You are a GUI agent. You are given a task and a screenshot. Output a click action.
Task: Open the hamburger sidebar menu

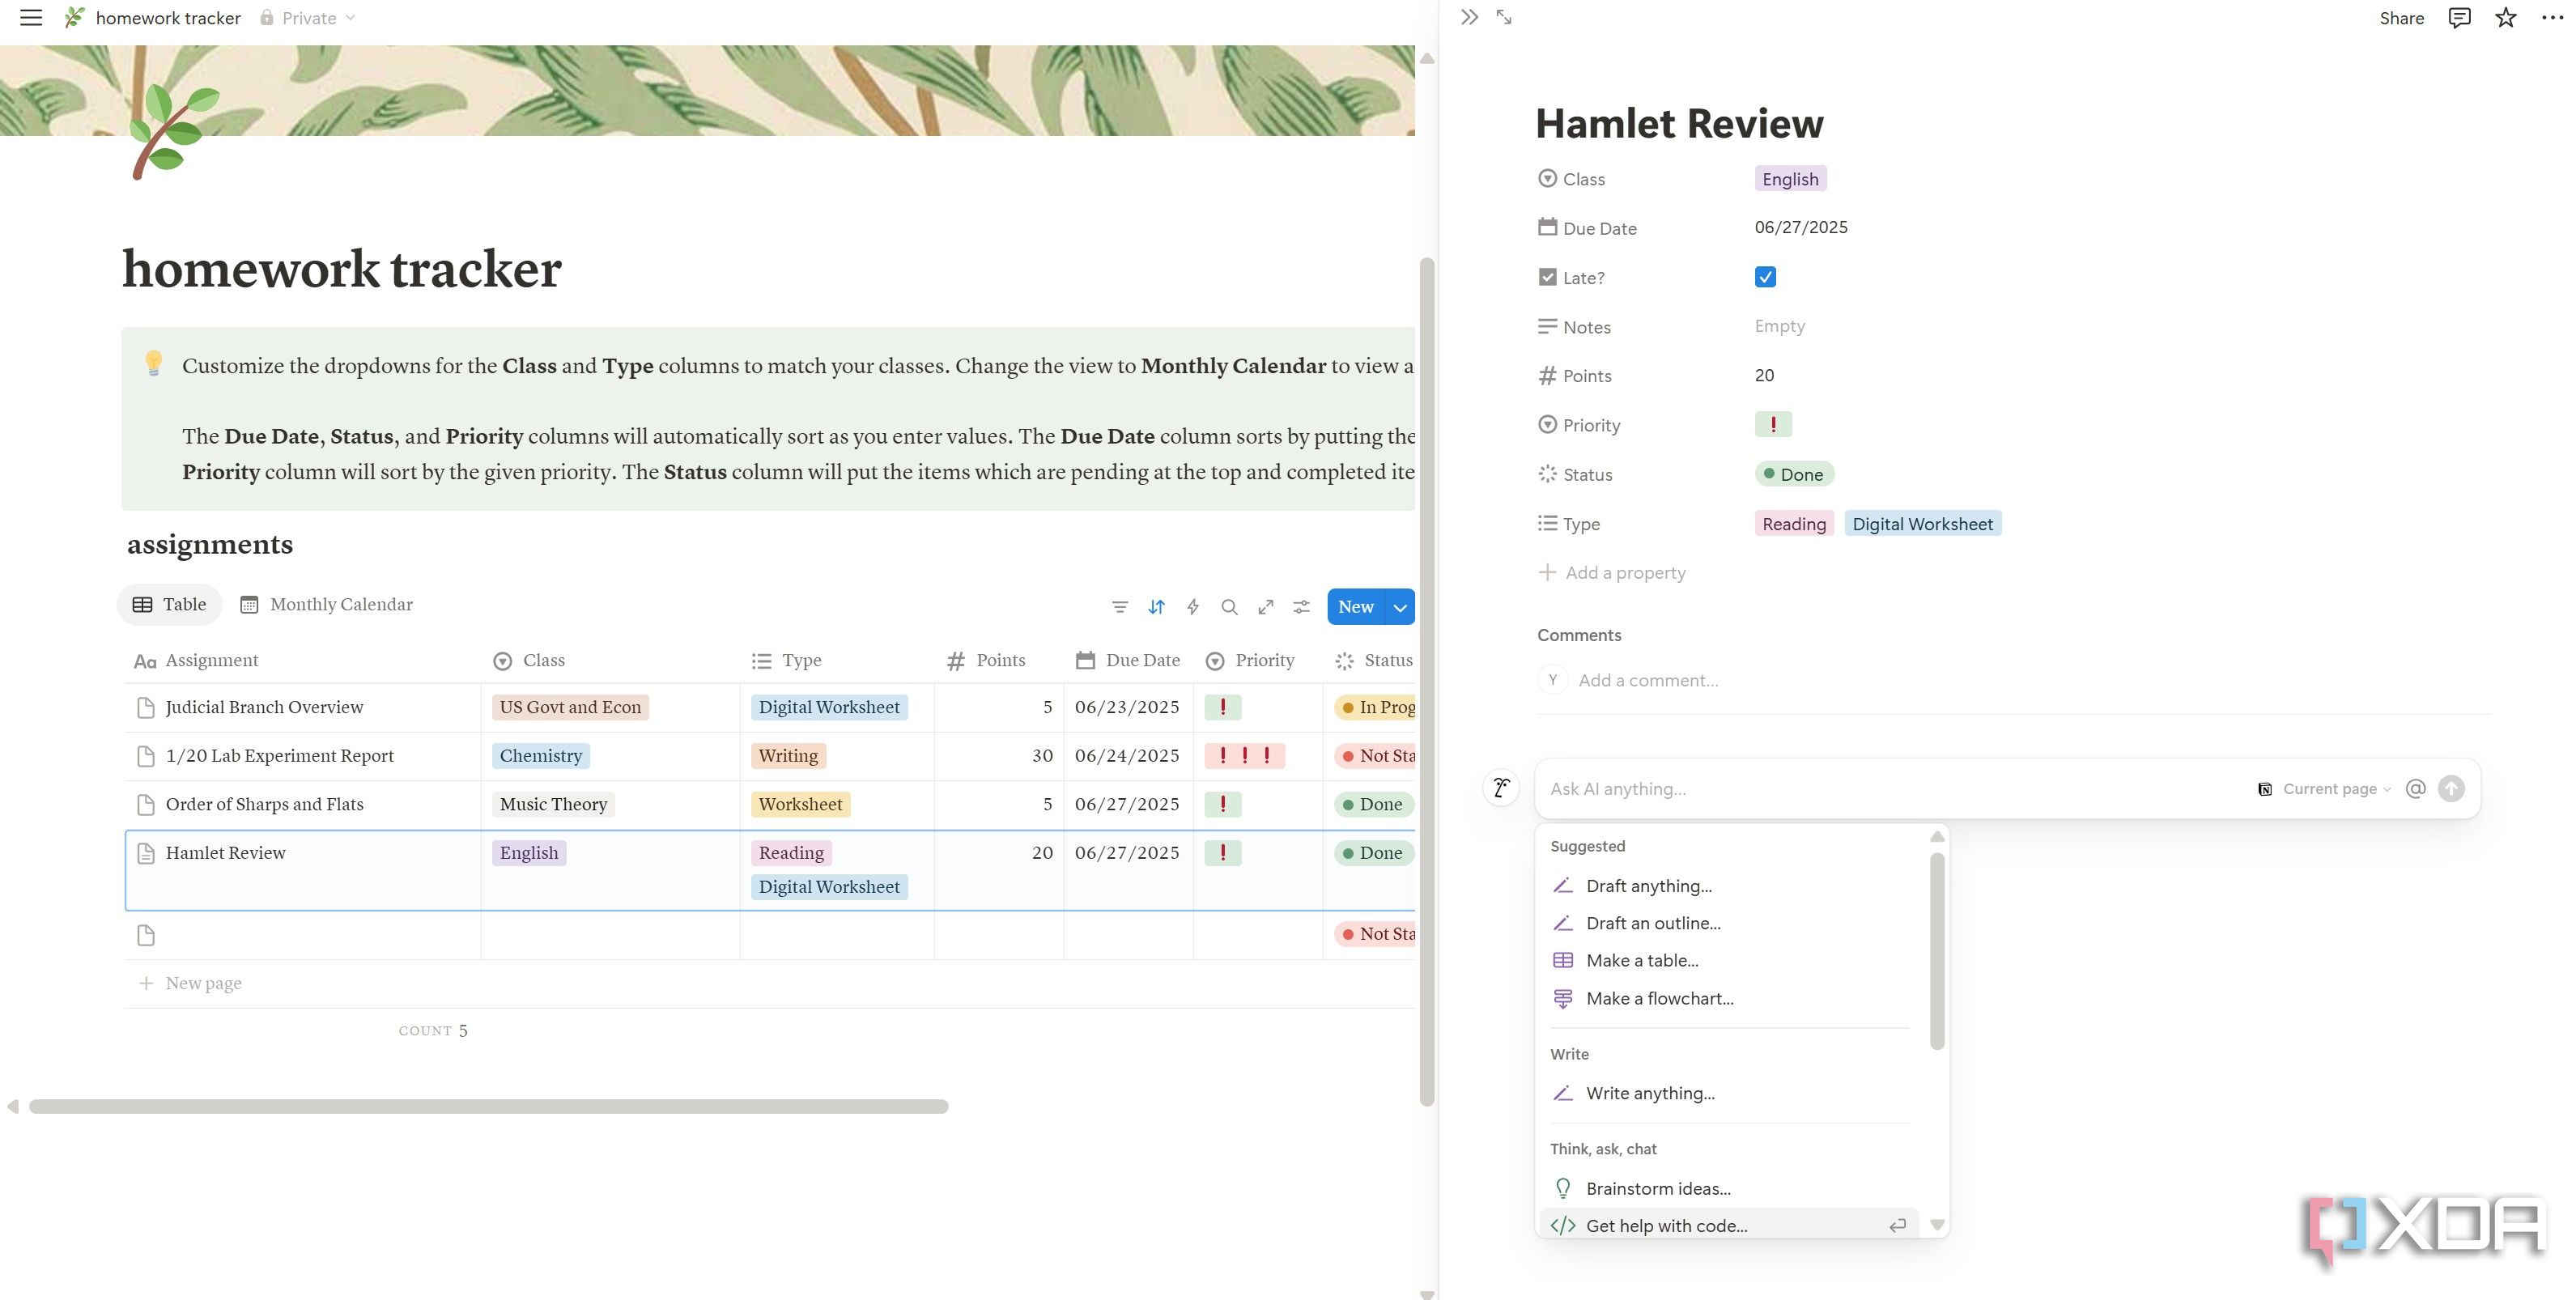(x=31, y=18)
